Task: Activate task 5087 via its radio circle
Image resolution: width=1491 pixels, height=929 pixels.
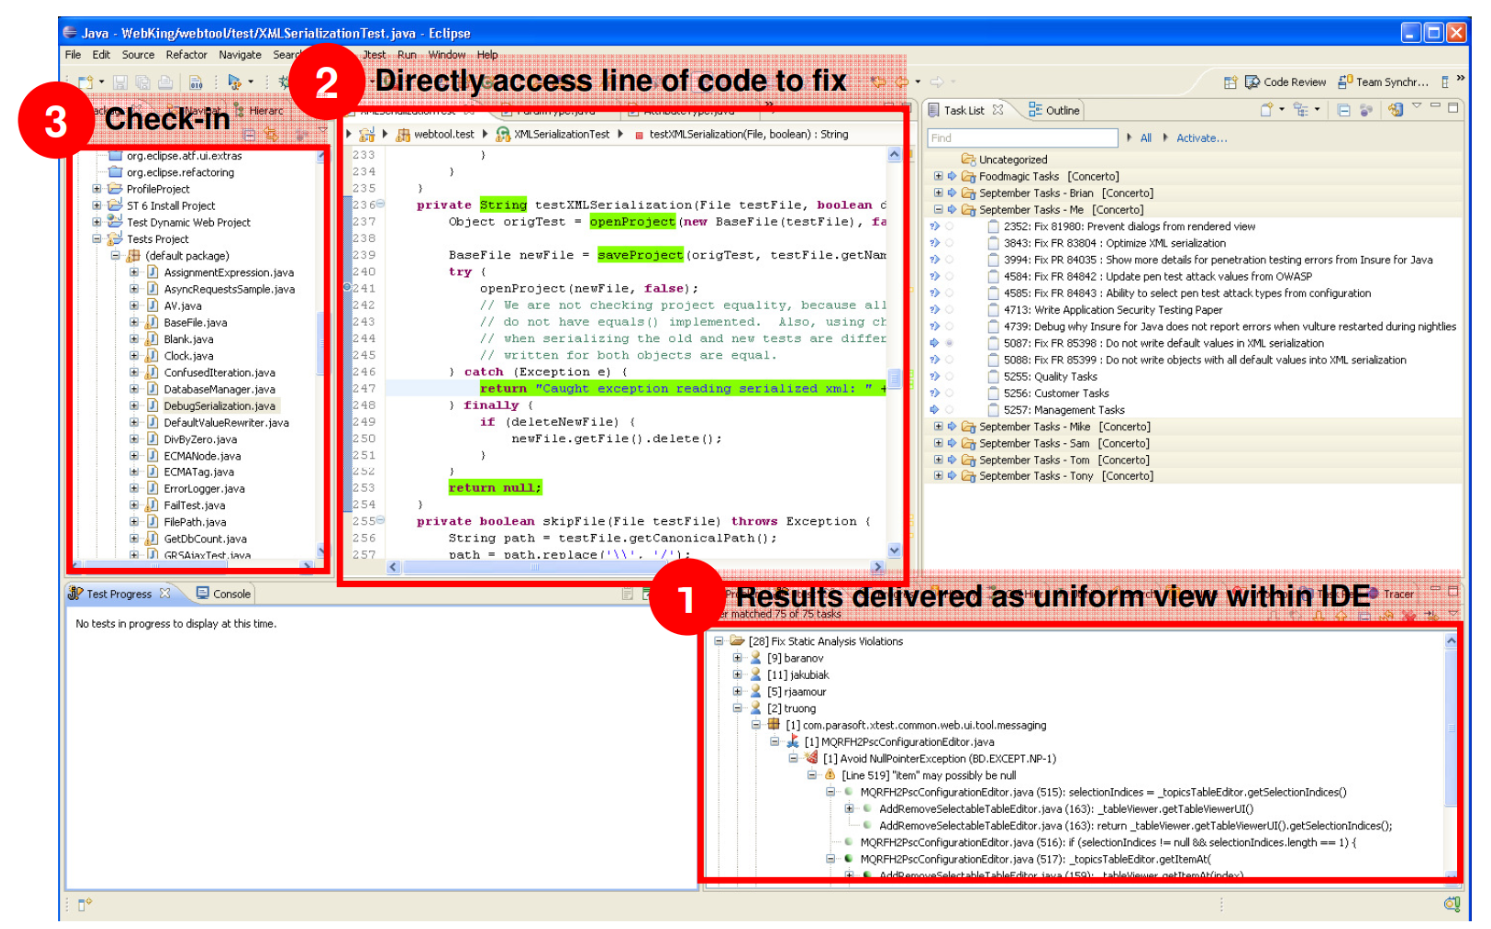Action: [x=949, y=343]
